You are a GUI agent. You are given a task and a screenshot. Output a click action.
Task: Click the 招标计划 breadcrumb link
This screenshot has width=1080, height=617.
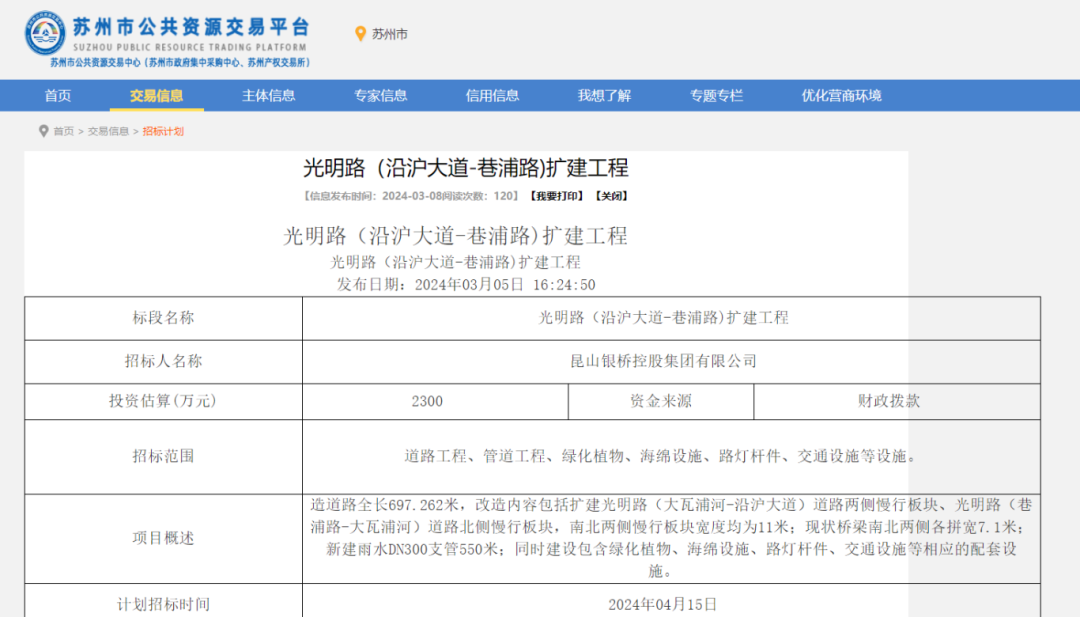pos(163,131)
